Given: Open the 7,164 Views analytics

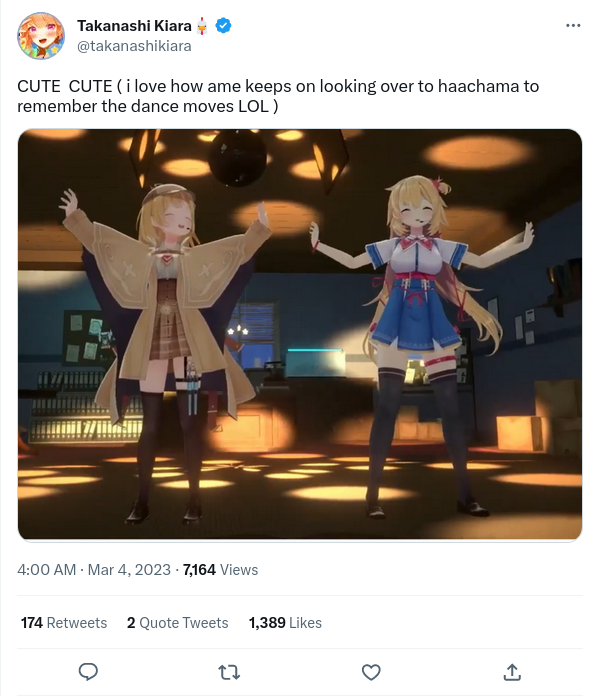Looking at the screenshot, I should 220,569.
